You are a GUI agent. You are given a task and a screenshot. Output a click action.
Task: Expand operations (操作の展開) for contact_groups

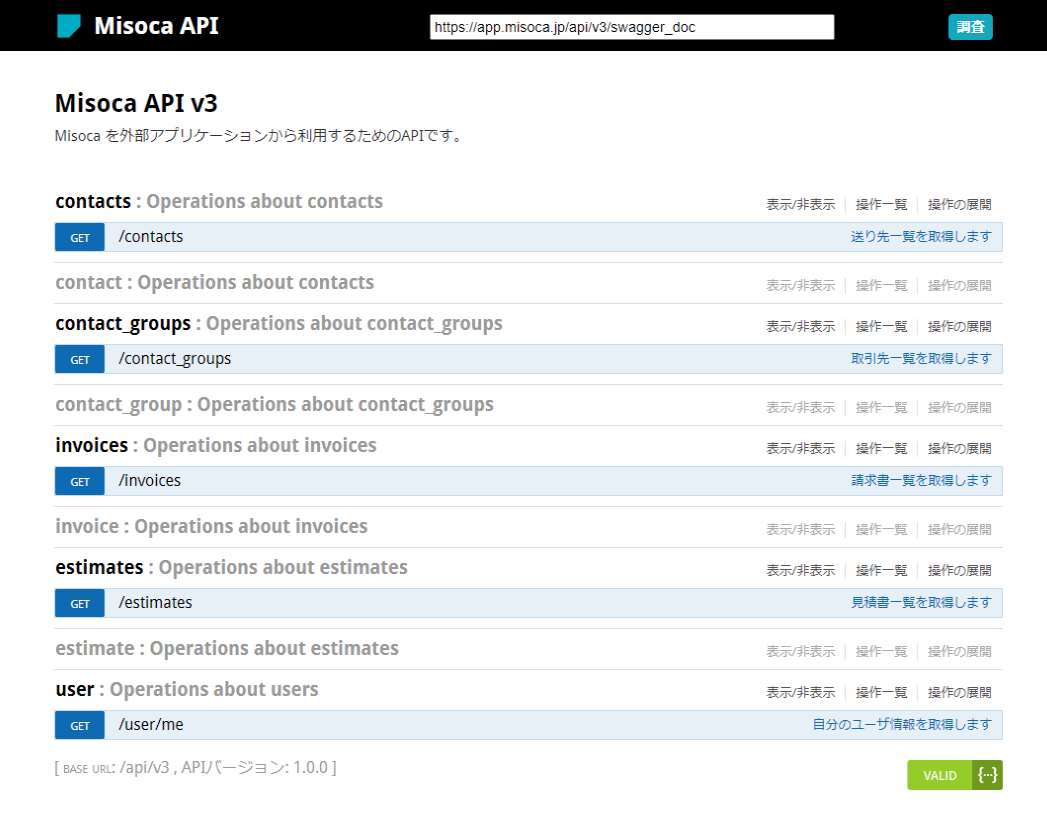click(959, 326)
